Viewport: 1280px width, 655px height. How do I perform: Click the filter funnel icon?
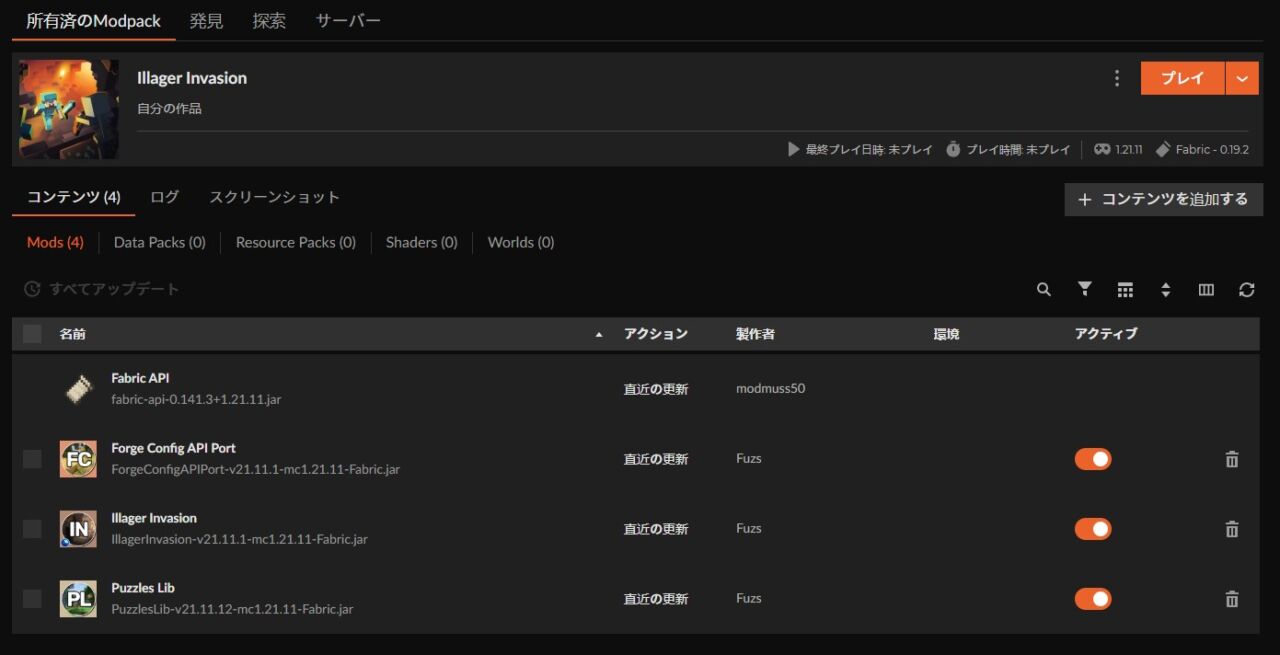(1084, 289)
